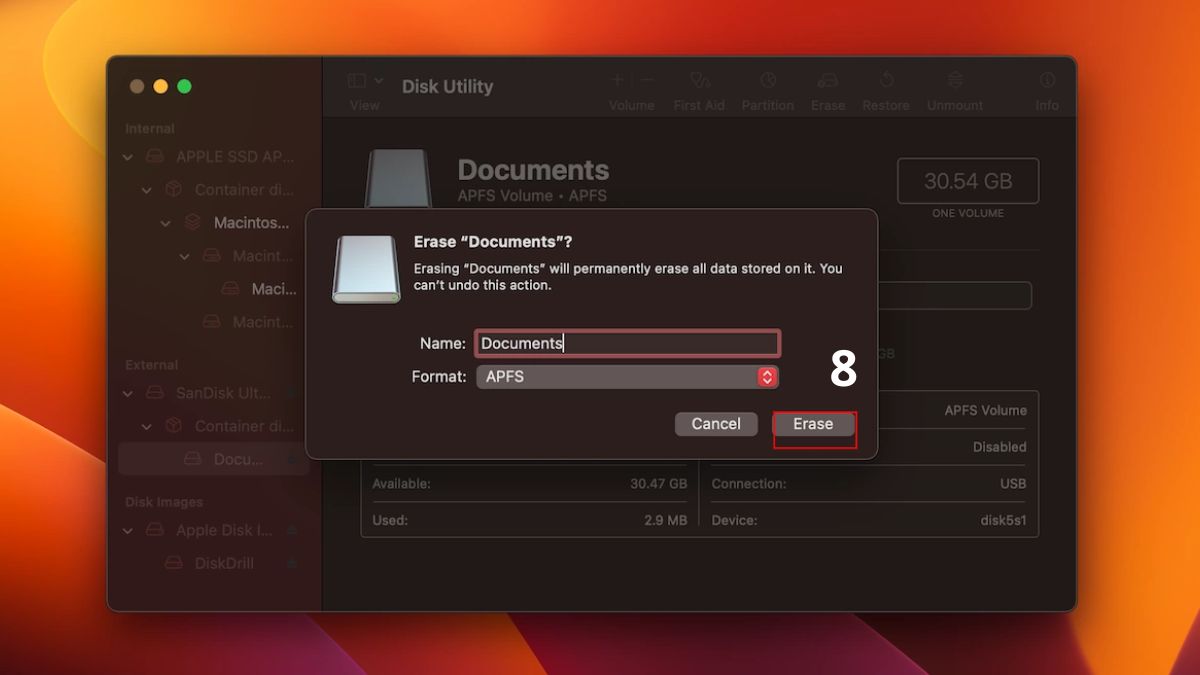Click the SanDisk Ult... drive icon

pyautogui.click(x=155, y=393)
